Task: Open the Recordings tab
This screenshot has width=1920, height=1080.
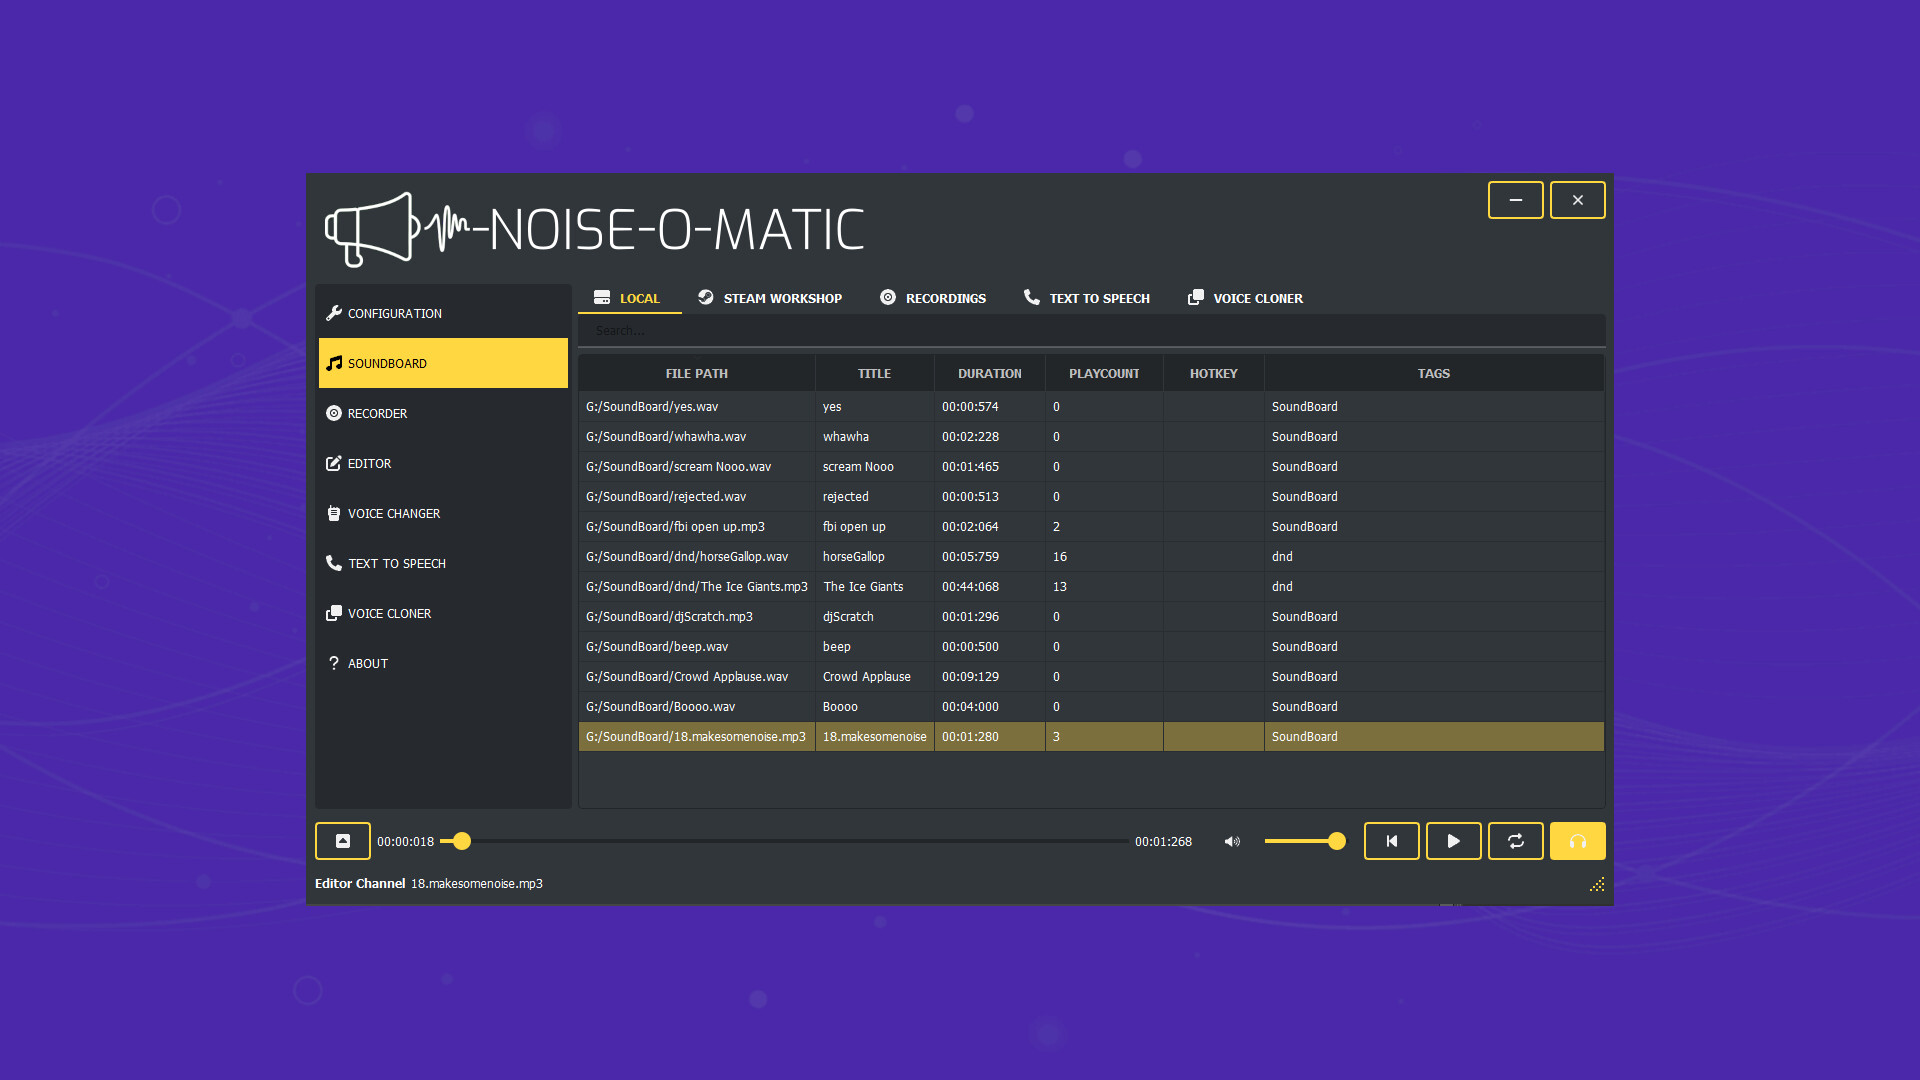Action: 933,298
